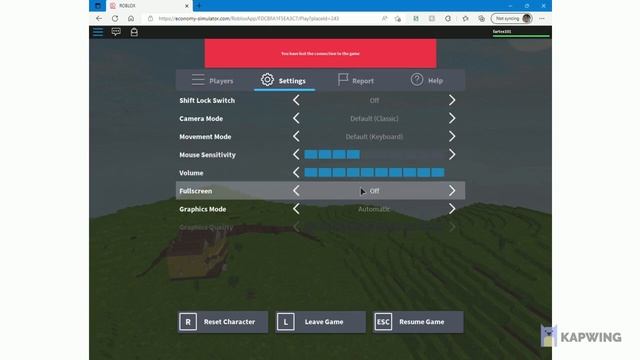The width and height of the screenshot is (640, 360).
Task: Click the browser back arrow
Action: [x=99, y=18]
